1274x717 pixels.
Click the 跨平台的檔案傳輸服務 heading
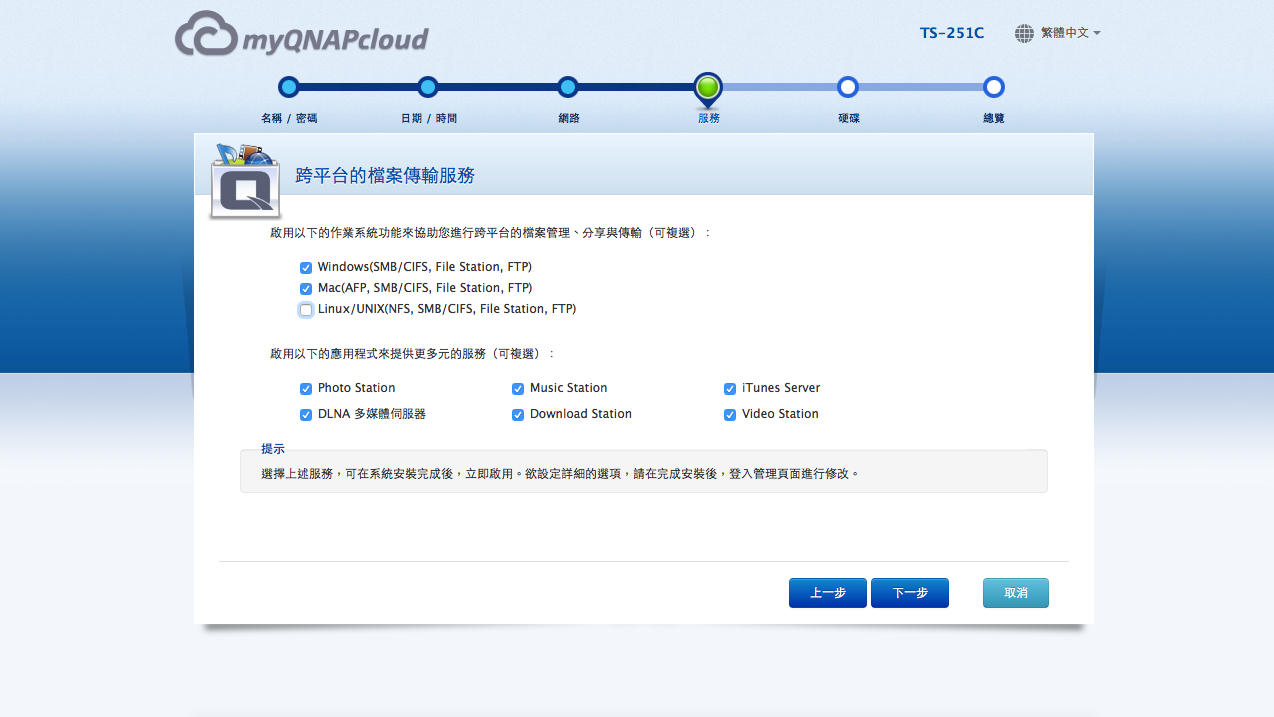(x=385, y=176)
